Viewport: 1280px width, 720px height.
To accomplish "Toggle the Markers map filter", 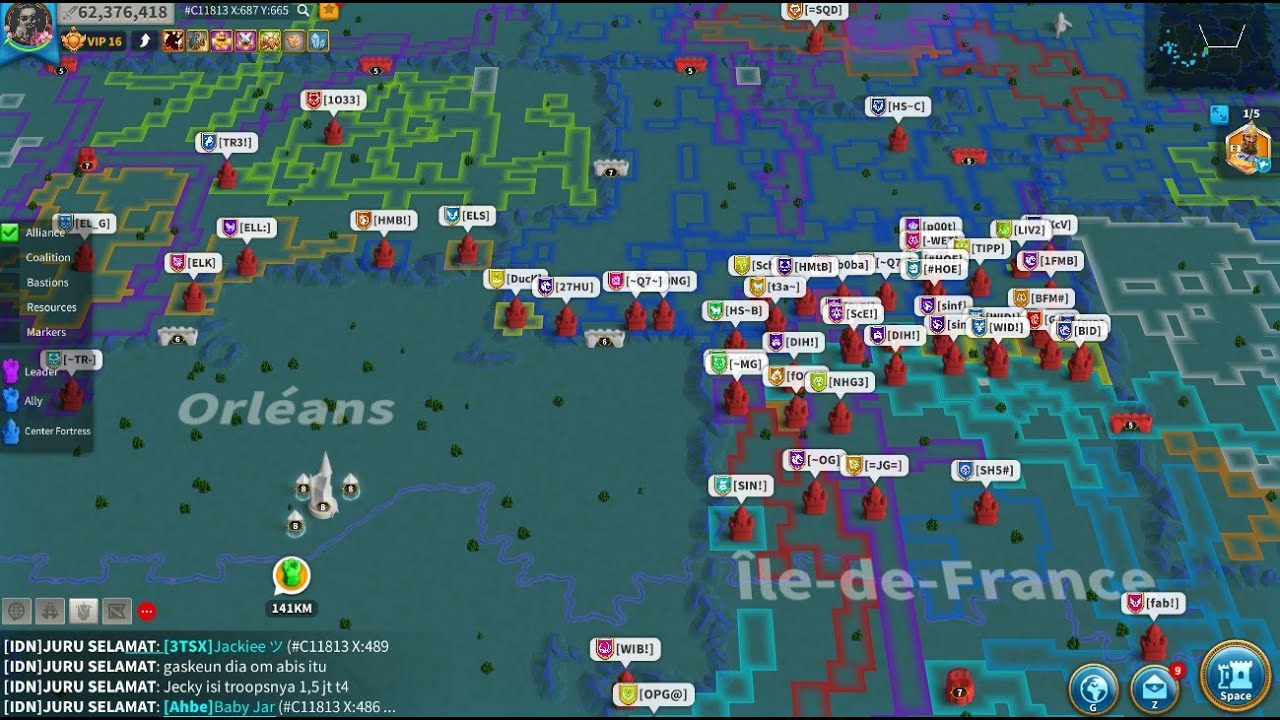I will (46, 332).
